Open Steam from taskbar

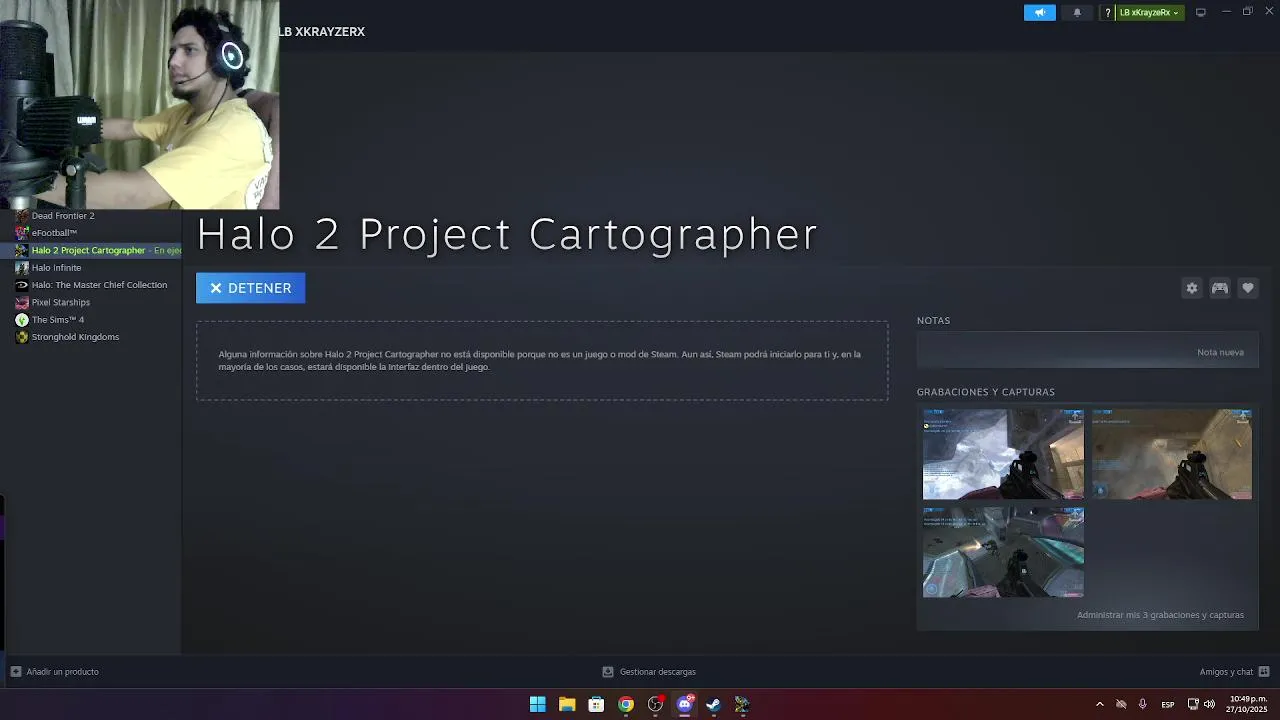click(x=713, y=704)
